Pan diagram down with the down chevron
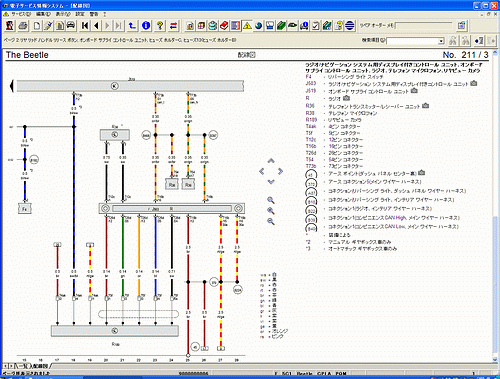 (271, 182)
